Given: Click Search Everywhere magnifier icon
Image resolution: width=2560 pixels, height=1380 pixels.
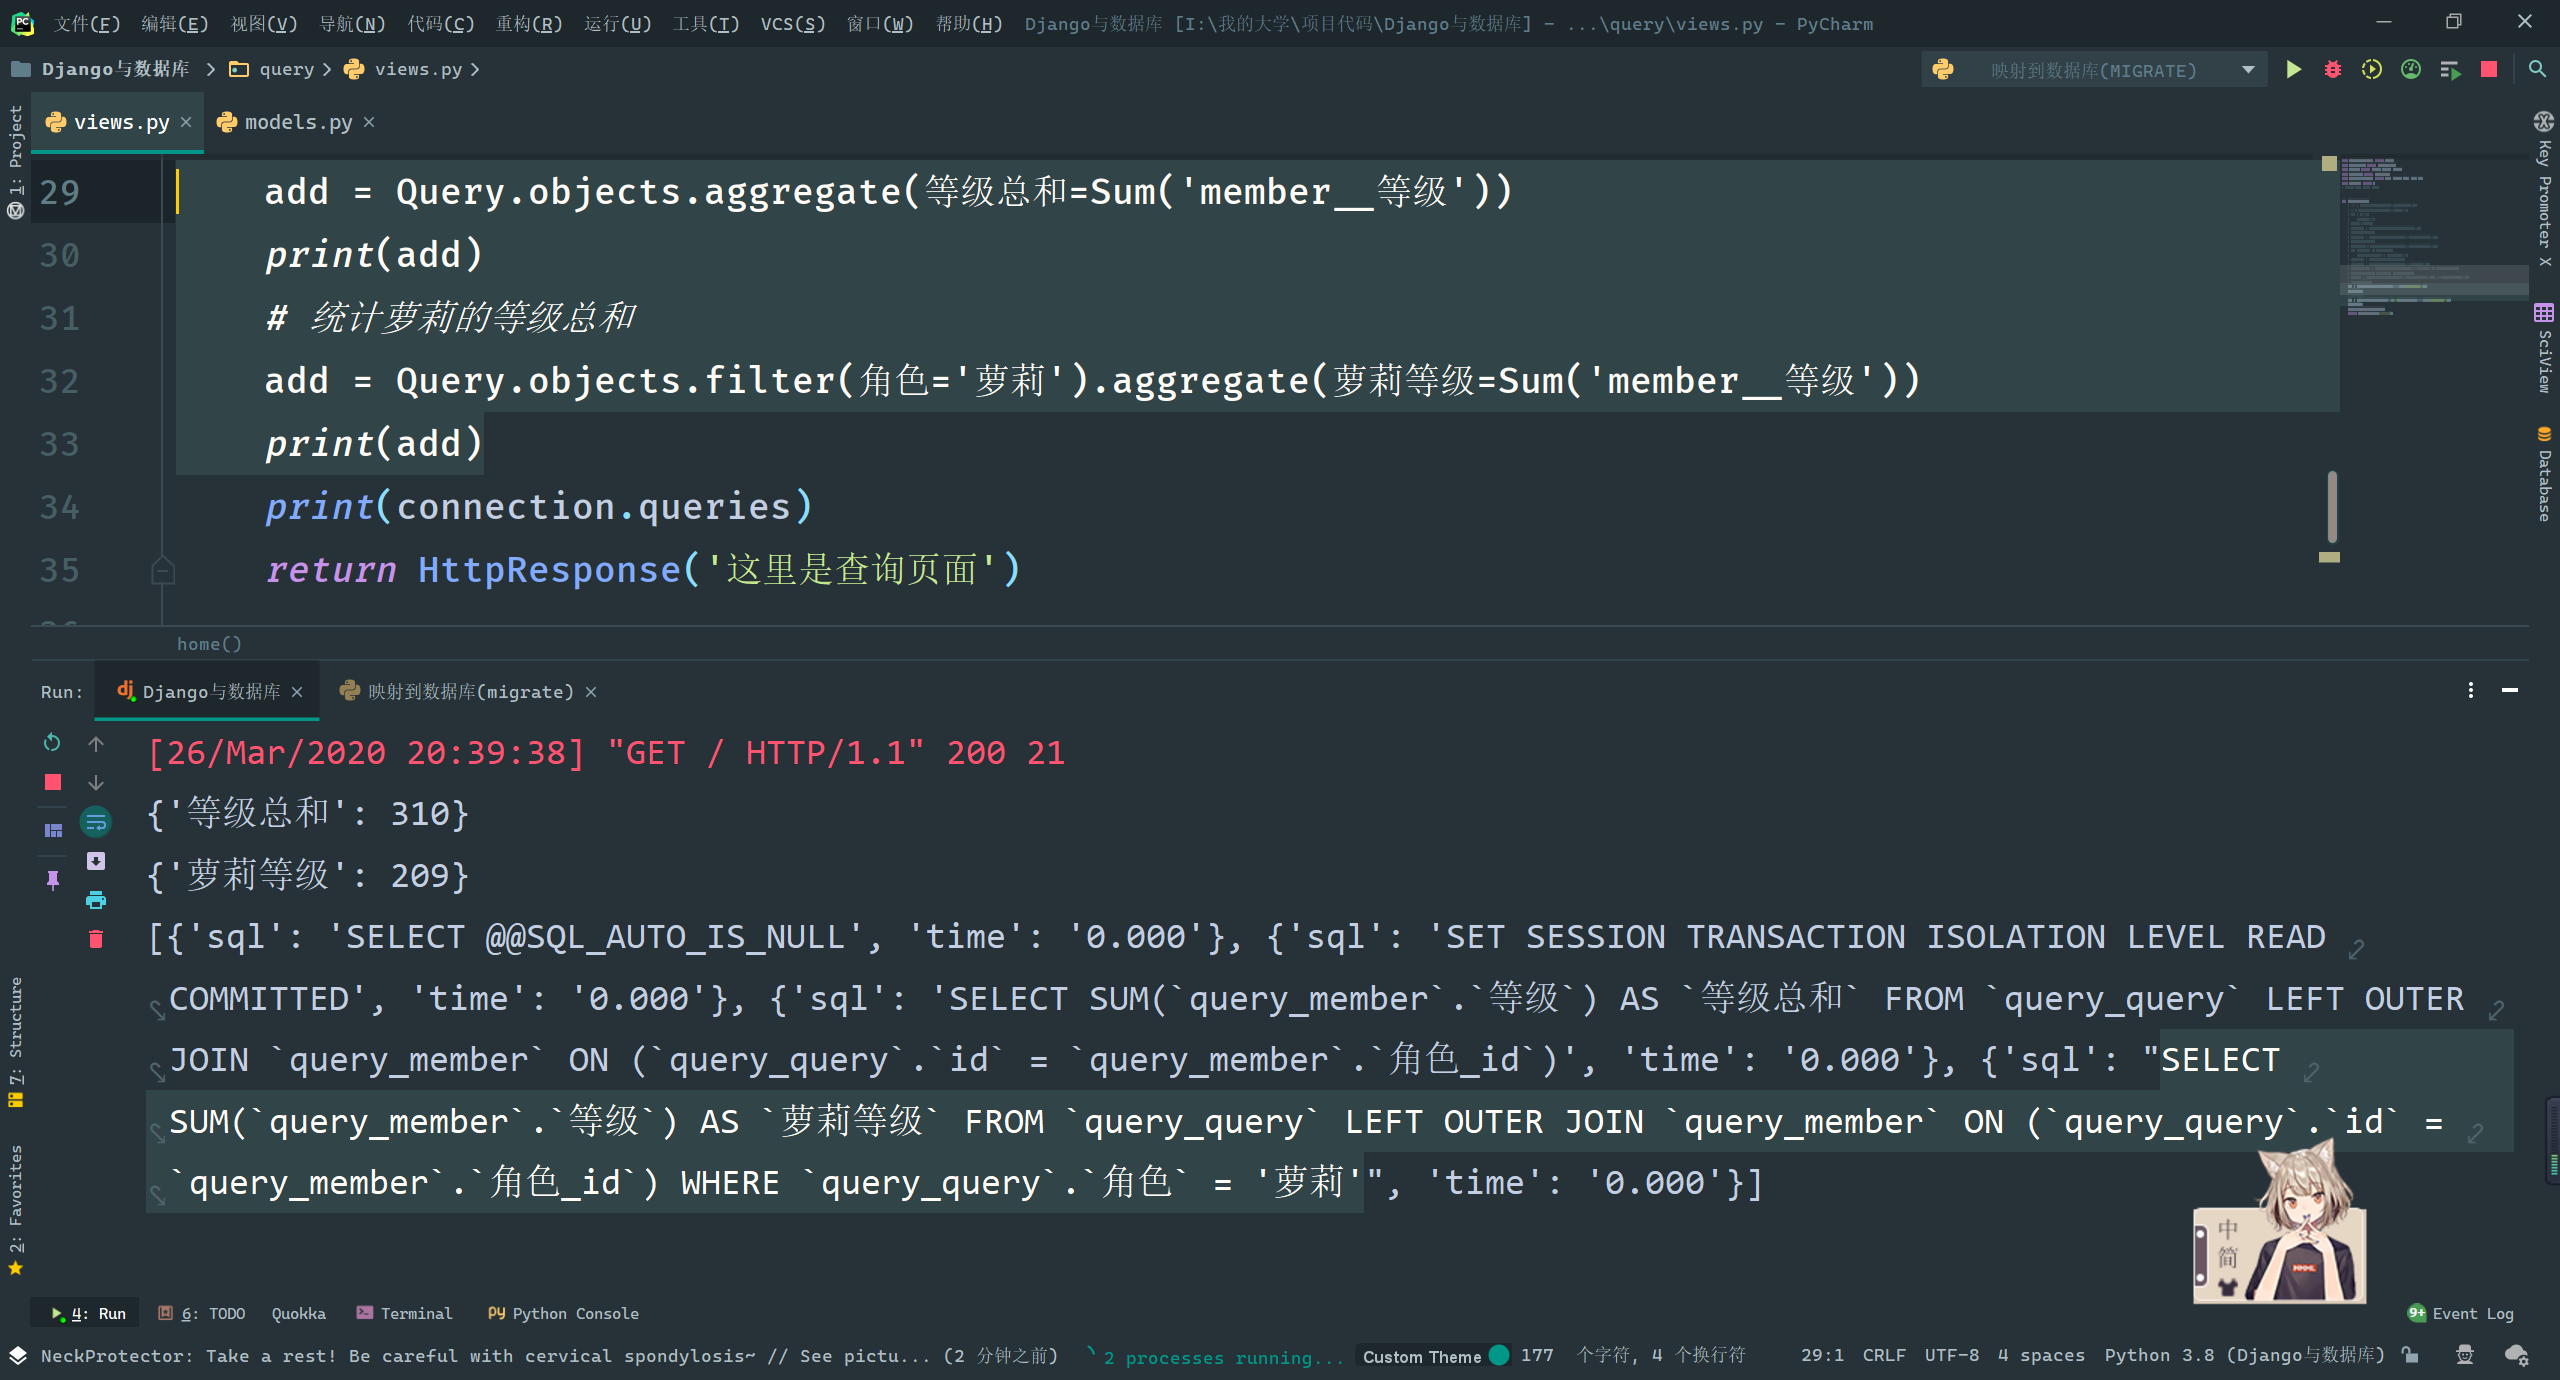Looking at the screenshot, I should 2537,70.
